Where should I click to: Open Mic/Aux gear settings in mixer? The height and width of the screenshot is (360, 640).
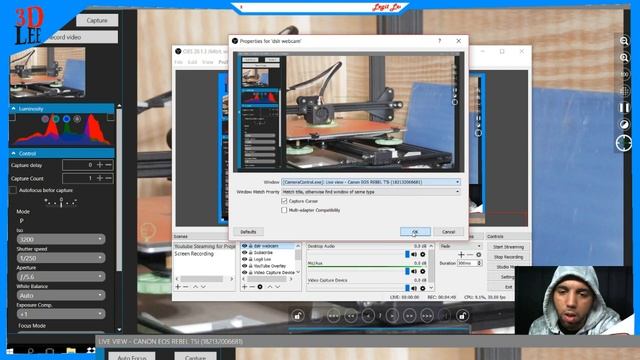[423, 271]
